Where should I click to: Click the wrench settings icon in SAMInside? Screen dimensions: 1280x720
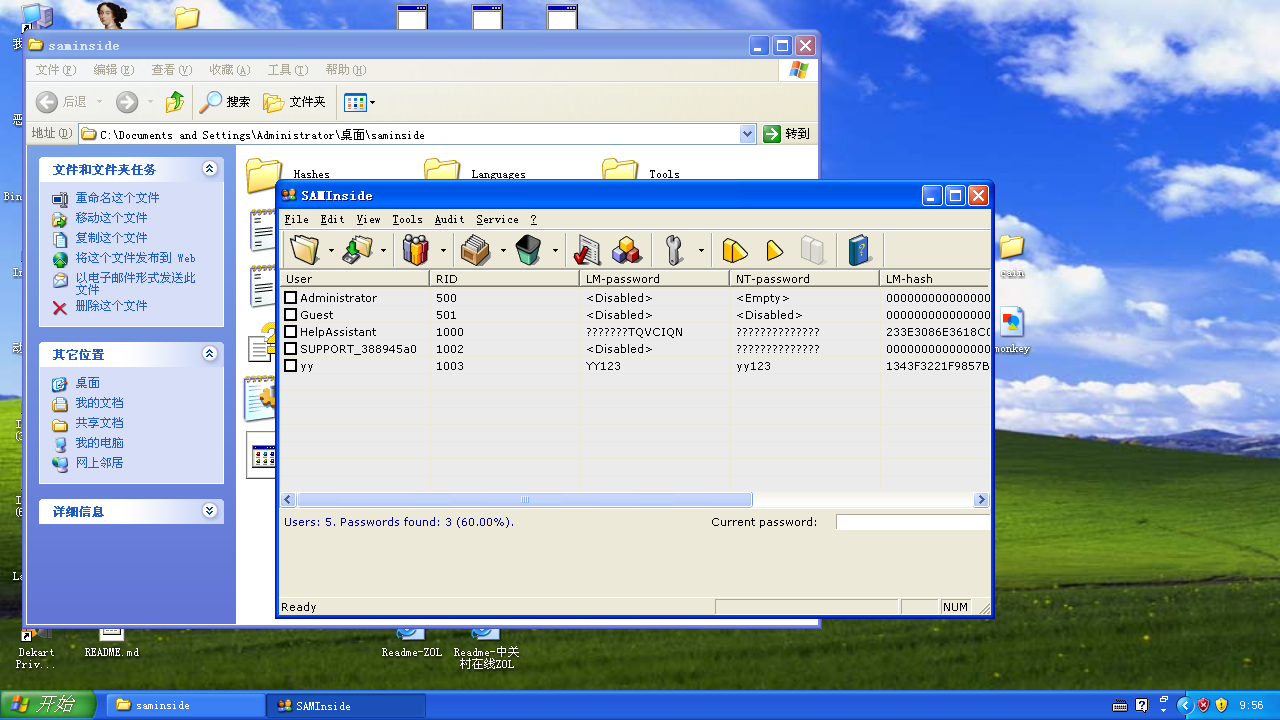pos(675,250)
